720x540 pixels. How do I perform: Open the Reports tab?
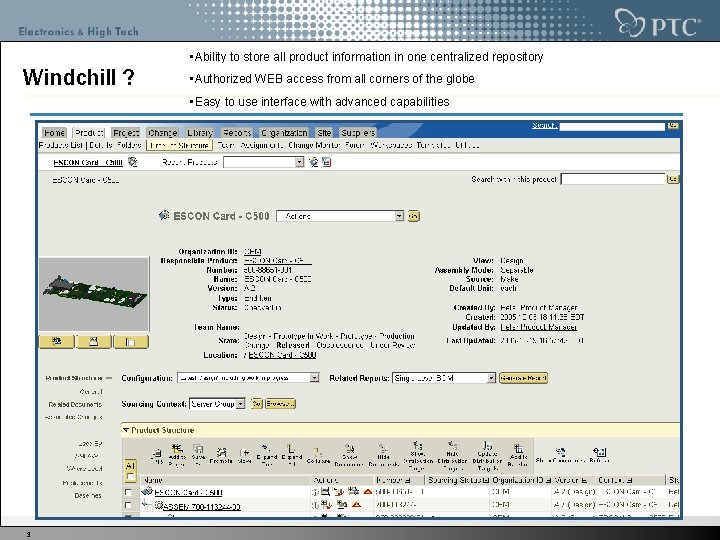pos(236,133)
